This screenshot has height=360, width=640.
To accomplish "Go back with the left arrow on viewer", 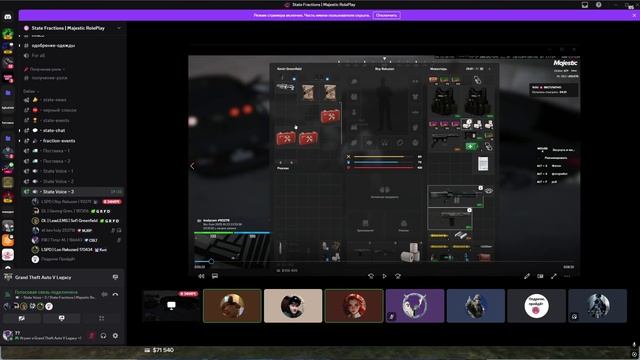I will point(192,166).
